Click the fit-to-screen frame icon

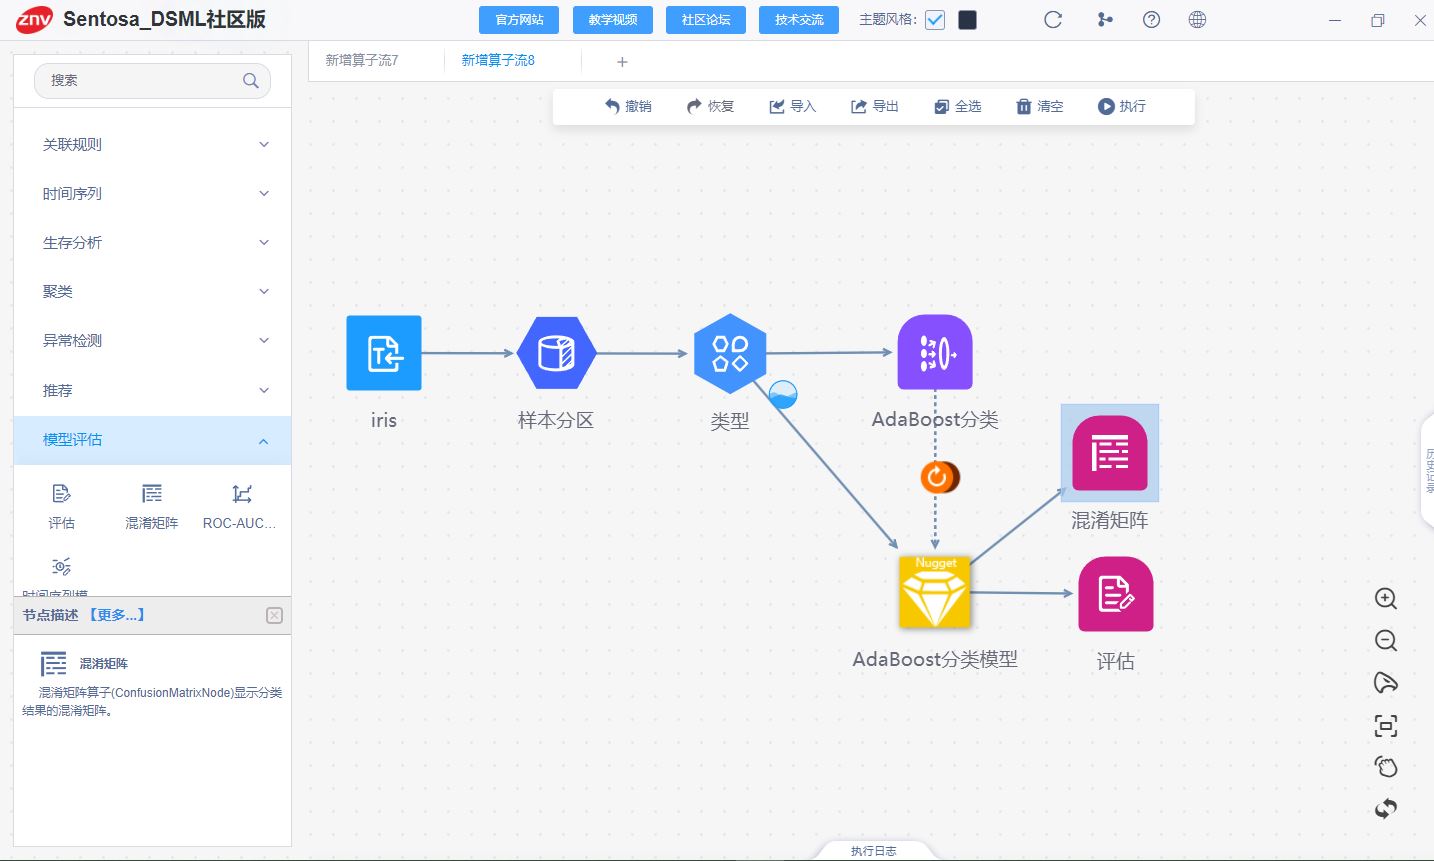[x=1386, y=726]
